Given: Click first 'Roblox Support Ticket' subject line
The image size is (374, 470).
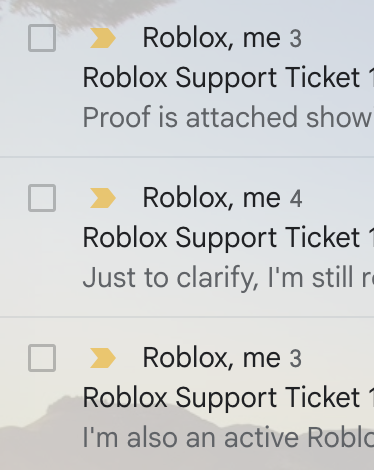Looking at the screenshot, I should tap(228, 78).
